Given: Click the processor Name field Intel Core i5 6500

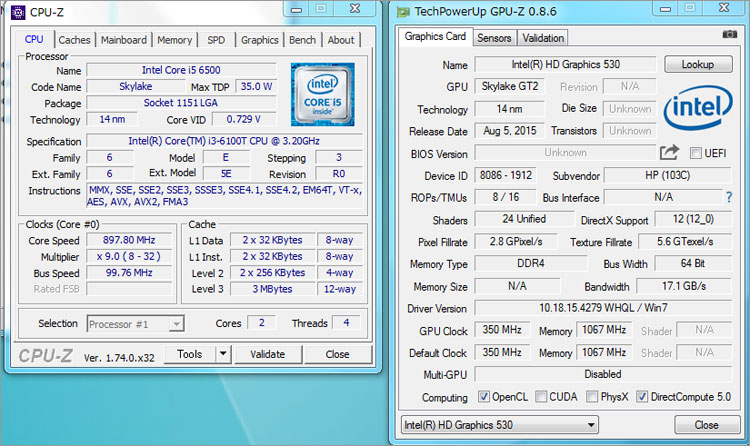Looking at the screenshot, I should pos(181,70).
